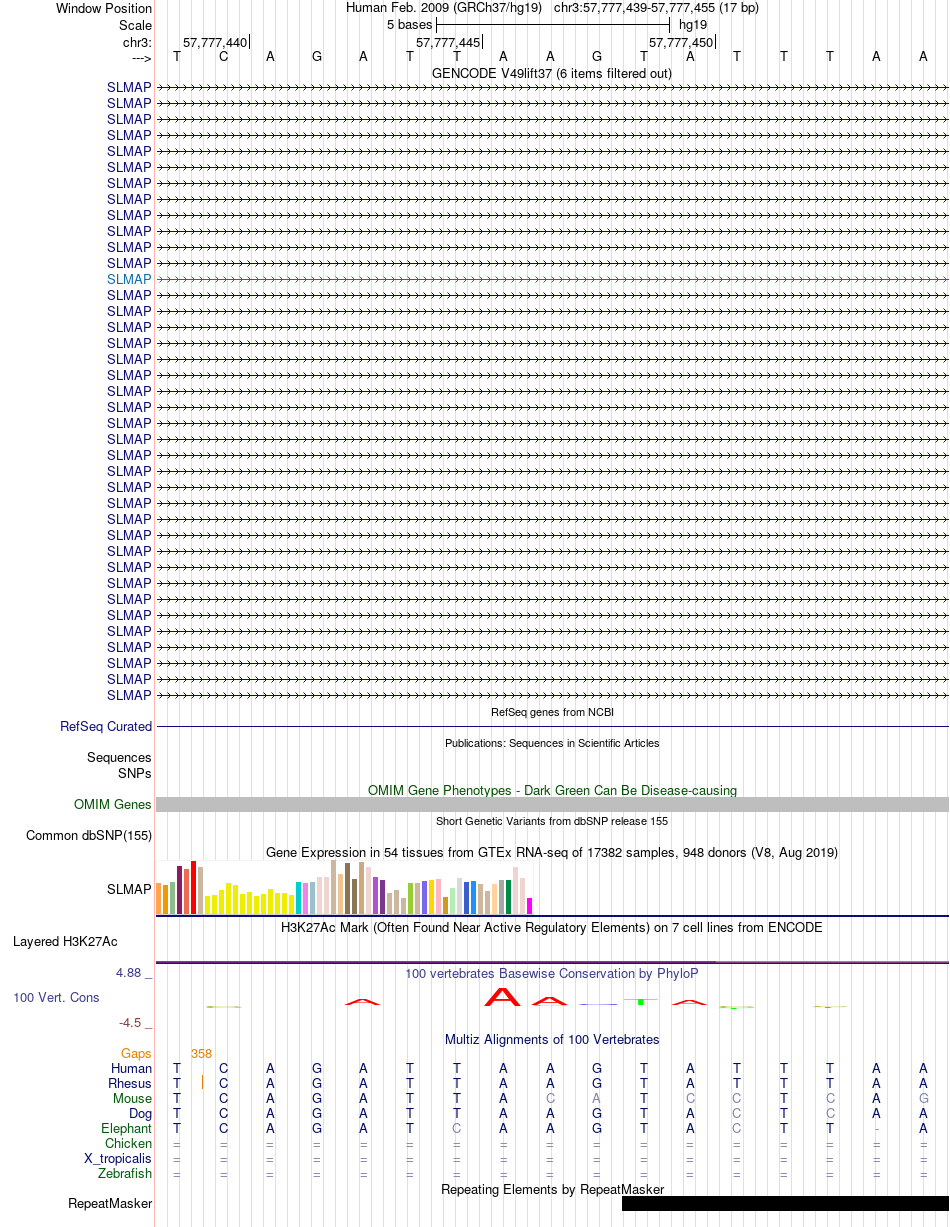Viewport: 950px width, 1227px height.
Task: Click the green square in PhyloP conservation track
Action: pyautogui.click(x=640, y=1001)
